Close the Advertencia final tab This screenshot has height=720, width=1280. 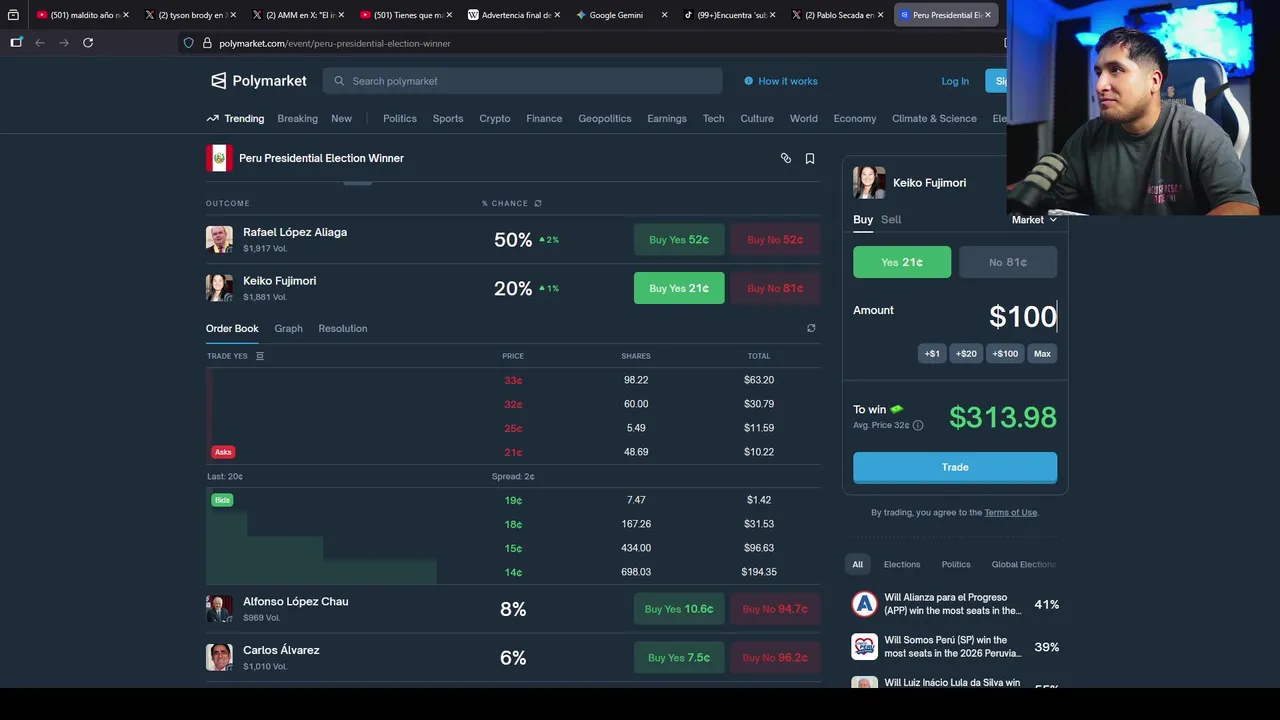(x=556, y=15)
